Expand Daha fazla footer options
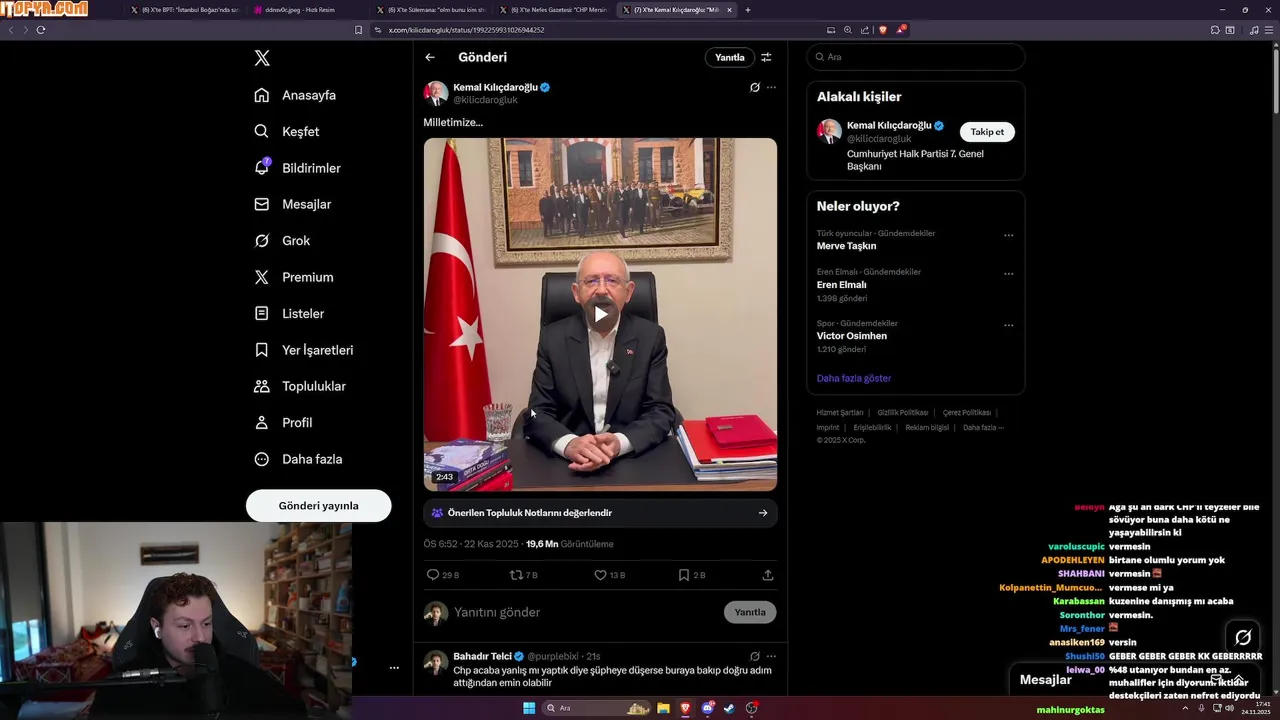Screen dimensions: 1280x720 point(983,427)
